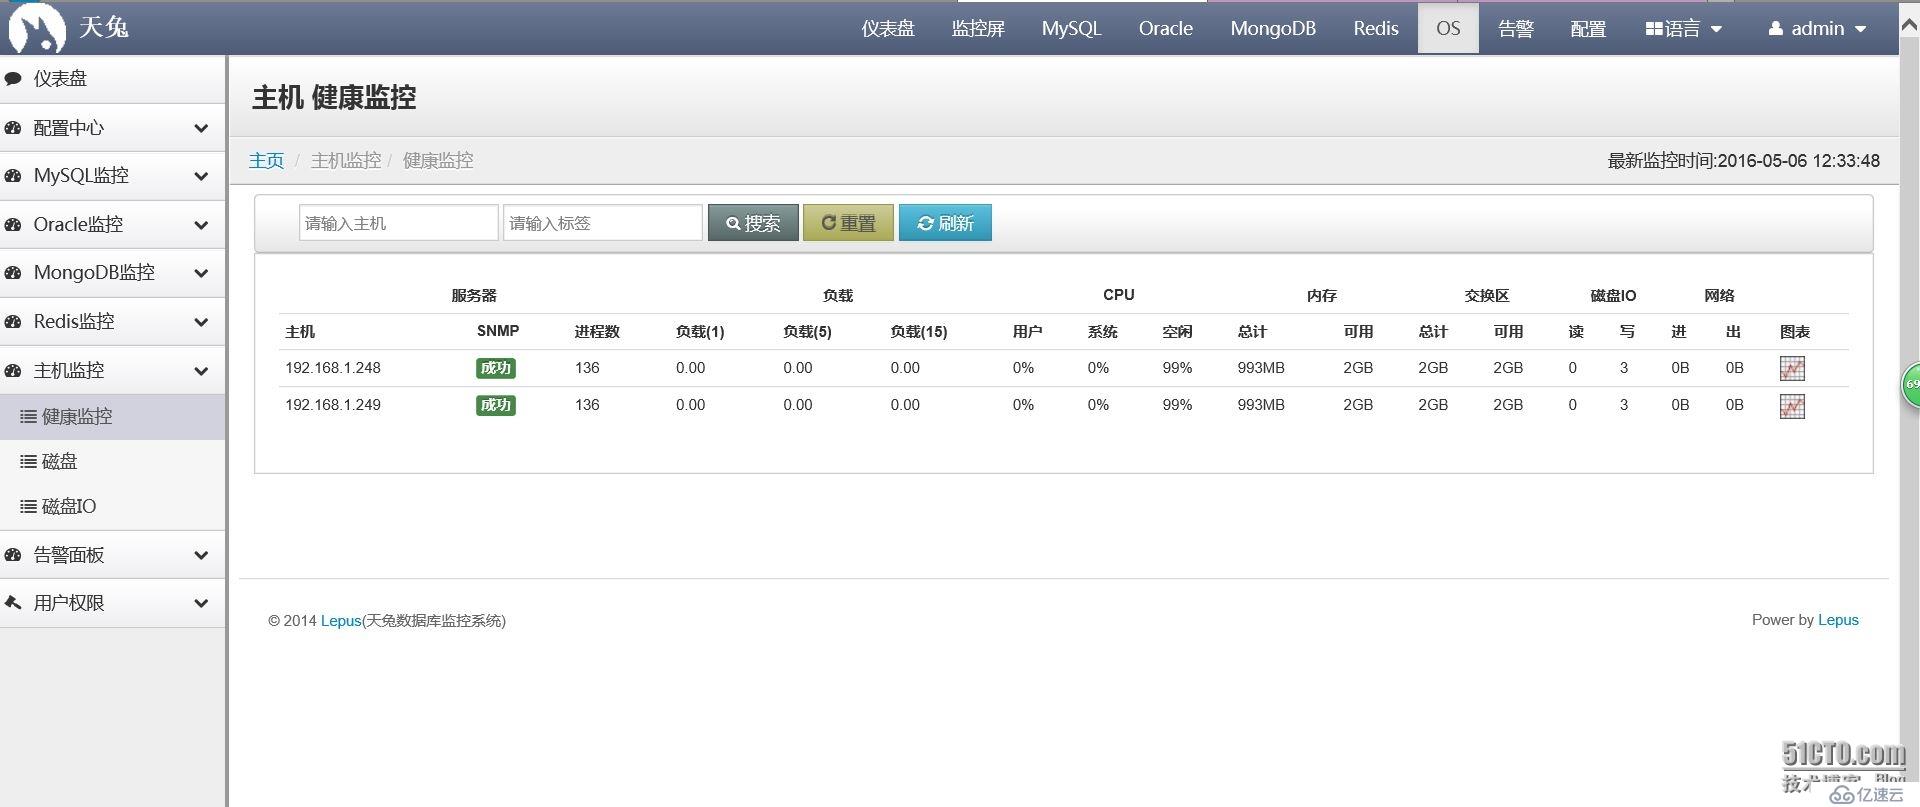This screenshot has width=1920, height=807.
Task: Click the gavel icon beside 用户权限
Action: 13,603
